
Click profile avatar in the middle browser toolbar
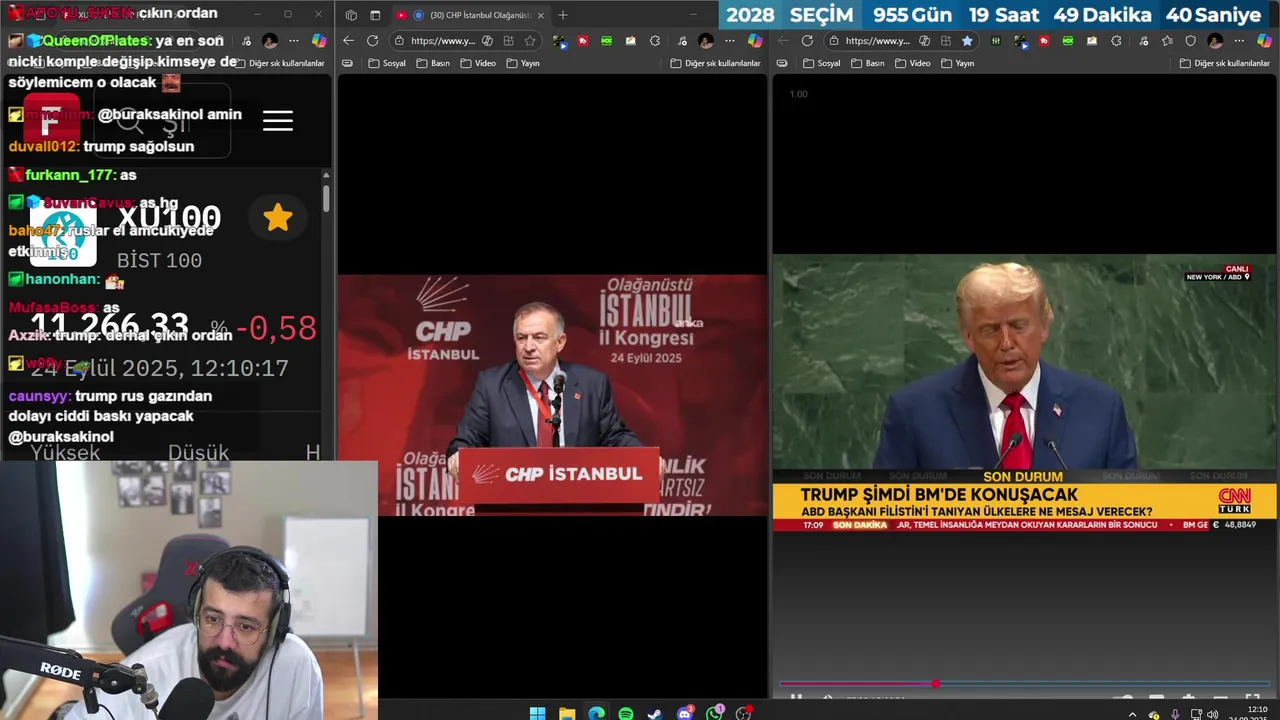pos(706,41)
